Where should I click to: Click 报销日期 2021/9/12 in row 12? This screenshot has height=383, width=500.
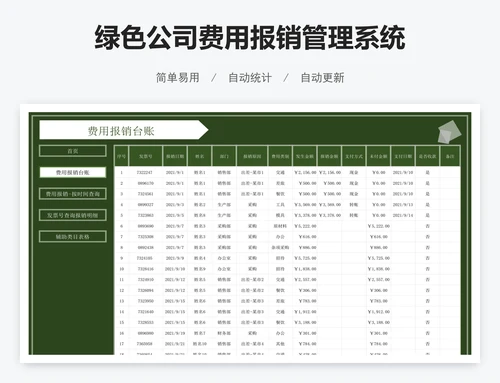pyautogui.click(x=175, y=290)
